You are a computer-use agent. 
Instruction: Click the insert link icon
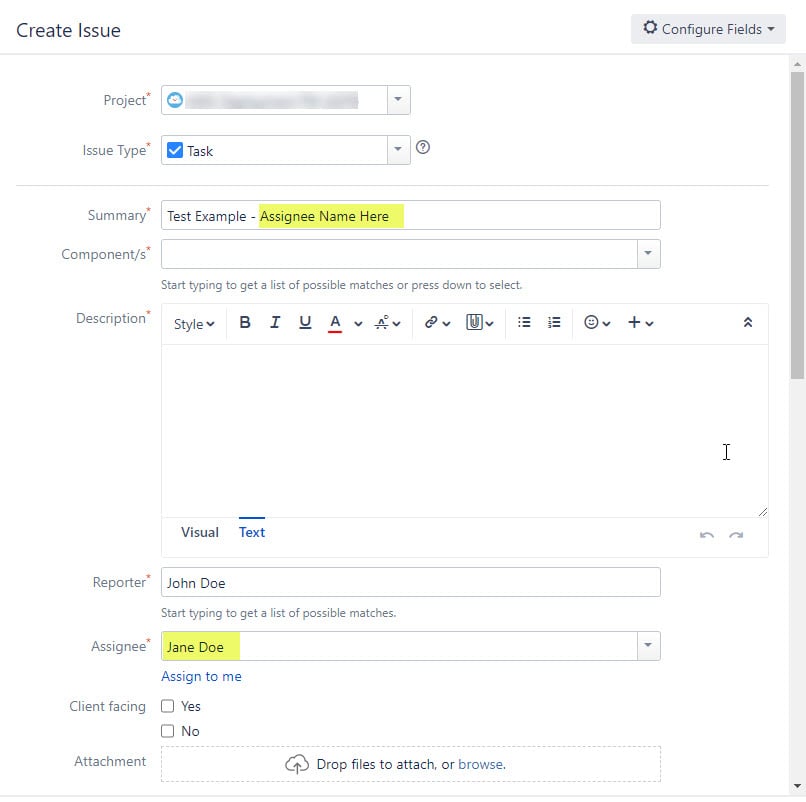point(431,322)
